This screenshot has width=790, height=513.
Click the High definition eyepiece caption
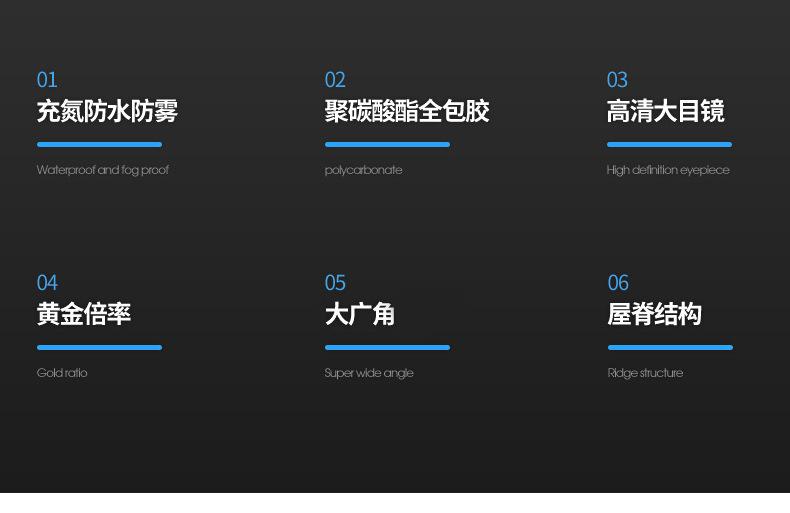click(668, 170)
